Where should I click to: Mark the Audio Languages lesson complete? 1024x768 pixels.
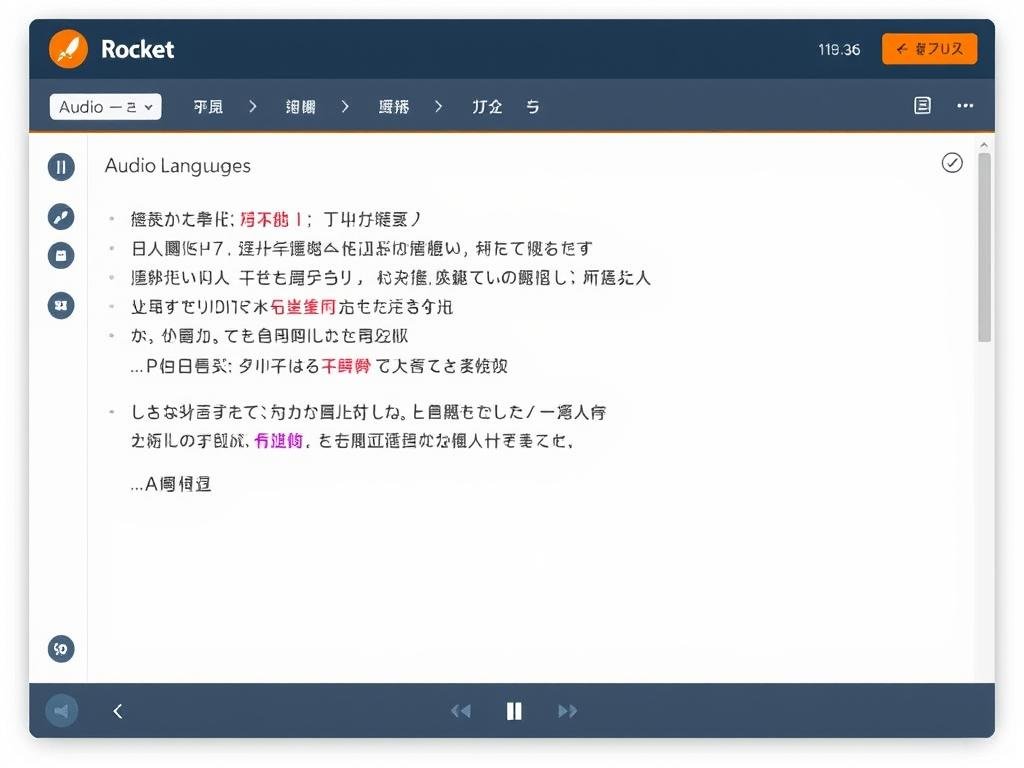(x=951, y=162)
